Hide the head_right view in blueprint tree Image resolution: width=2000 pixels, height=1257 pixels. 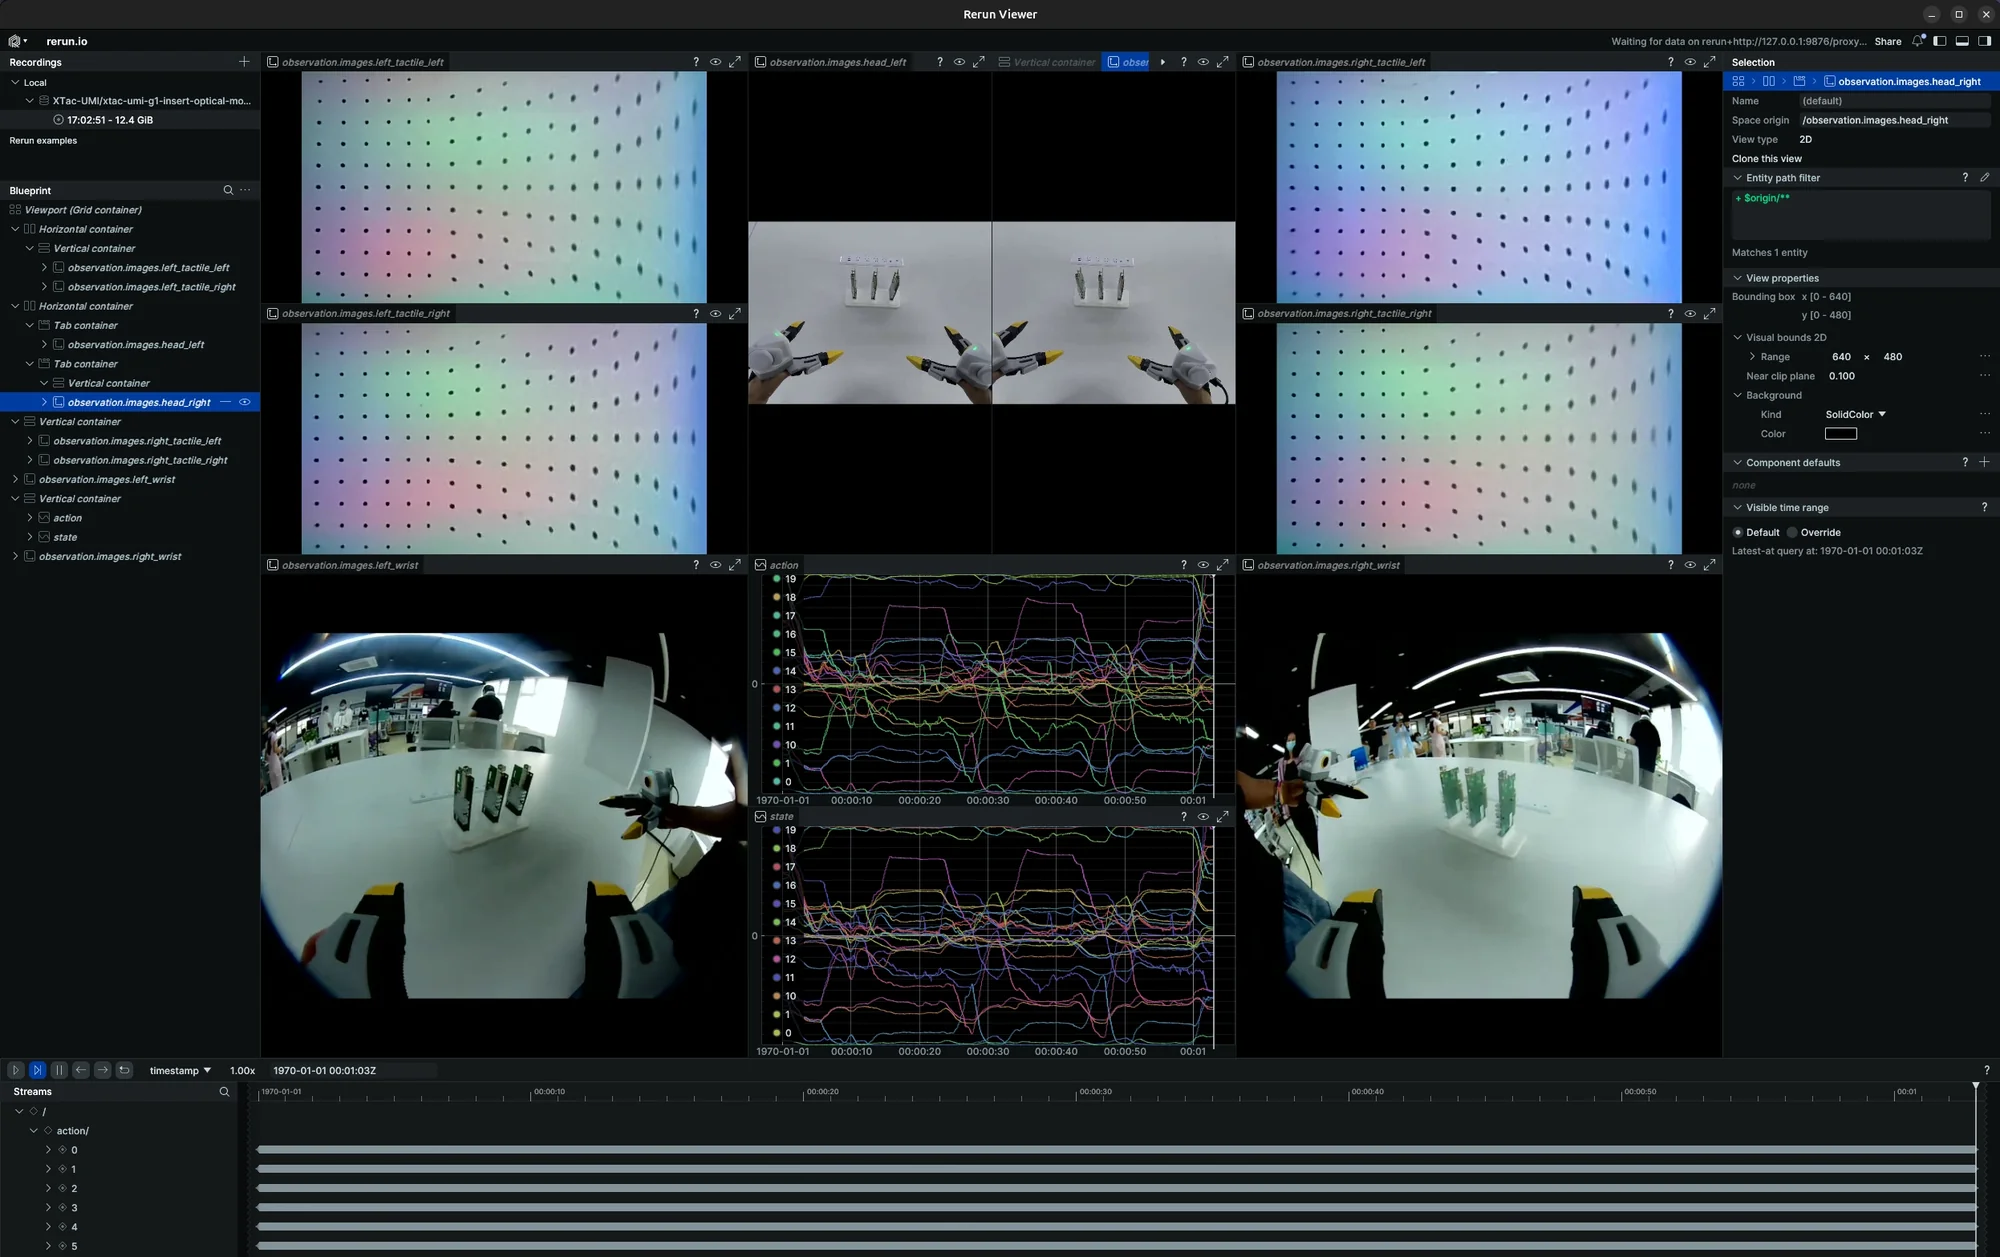tap(244, 402)
